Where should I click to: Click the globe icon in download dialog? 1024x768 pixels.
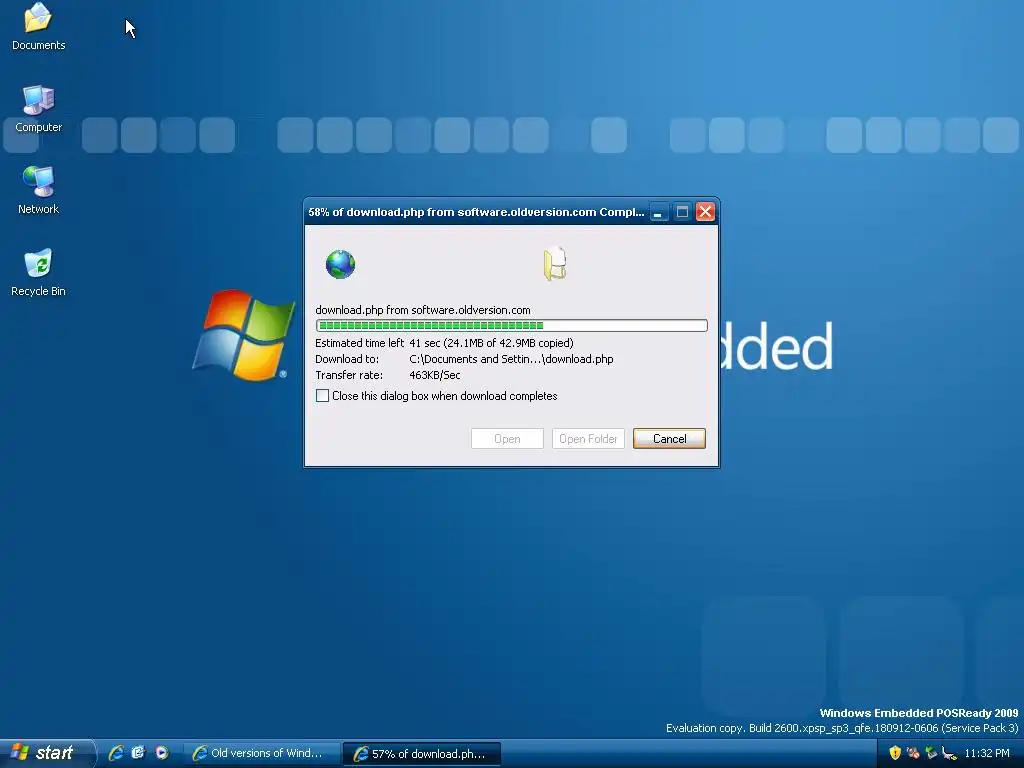pyautogui.click(x=340, y=264)
